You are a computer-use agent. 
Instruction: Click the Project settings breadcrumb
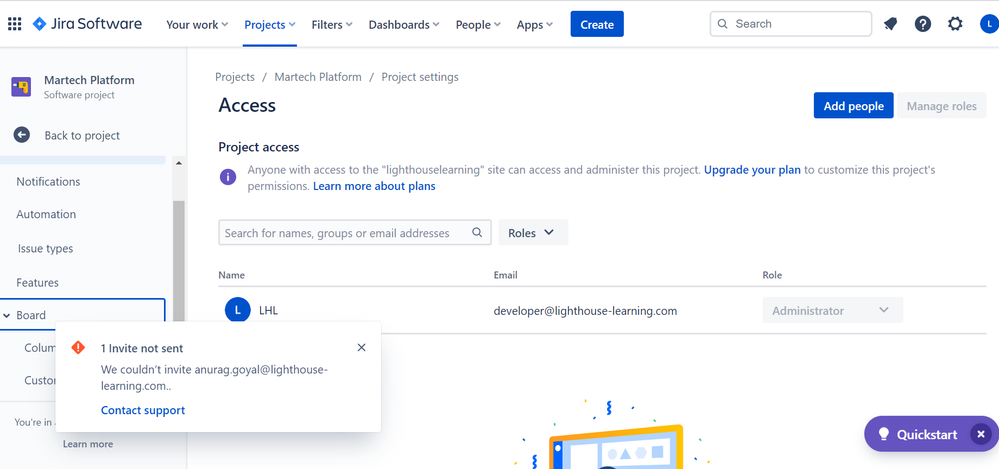(420, 77)
